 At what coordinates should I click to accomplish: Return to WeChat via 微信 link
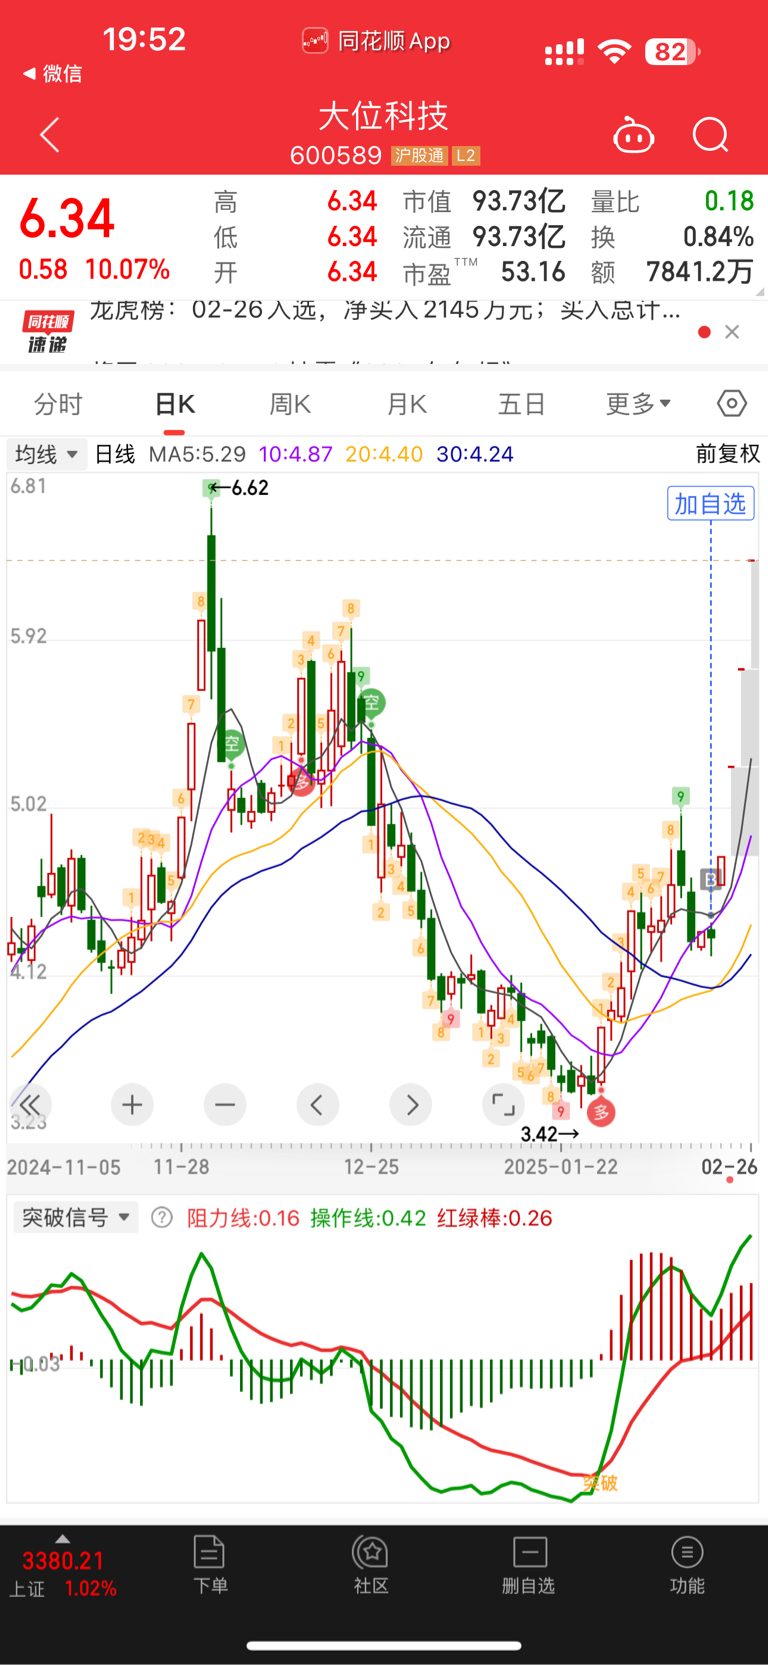click(x=52, y=74)
